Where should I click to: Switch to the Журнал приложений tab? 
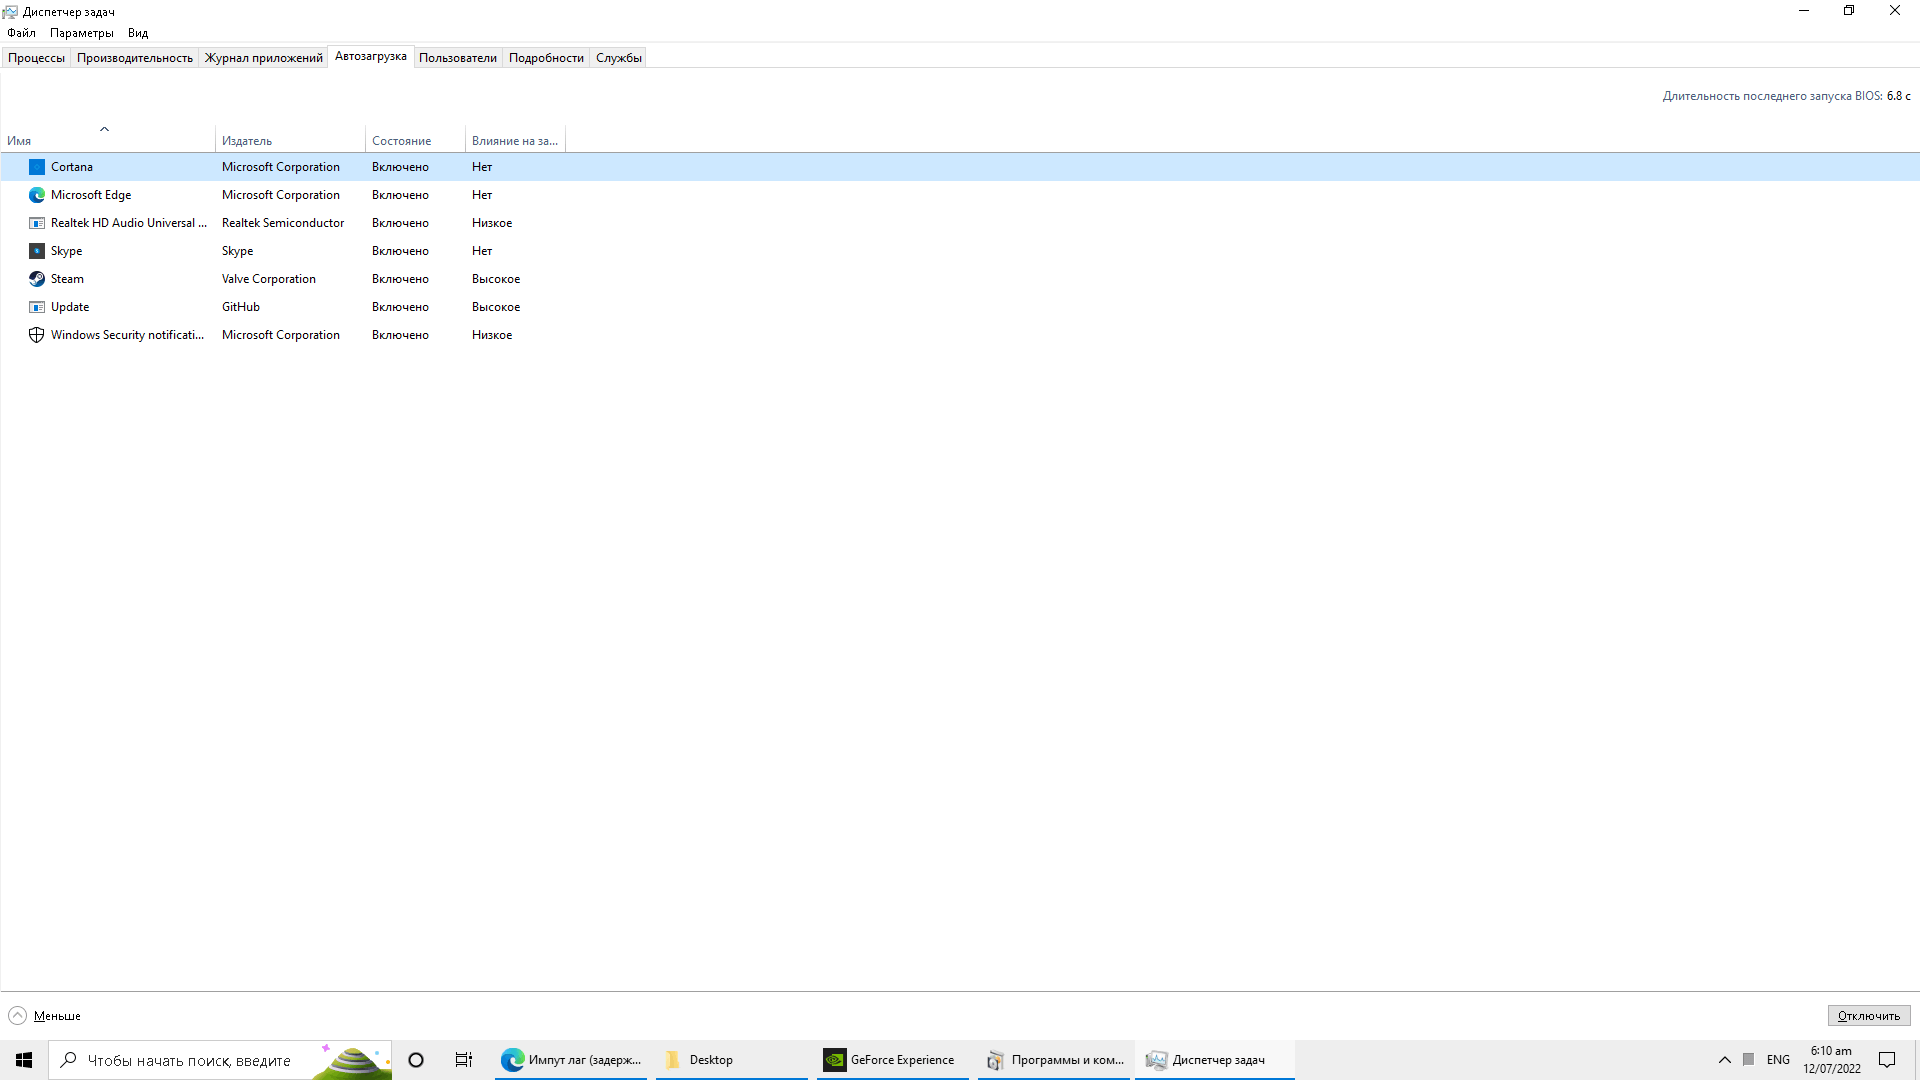264,58
